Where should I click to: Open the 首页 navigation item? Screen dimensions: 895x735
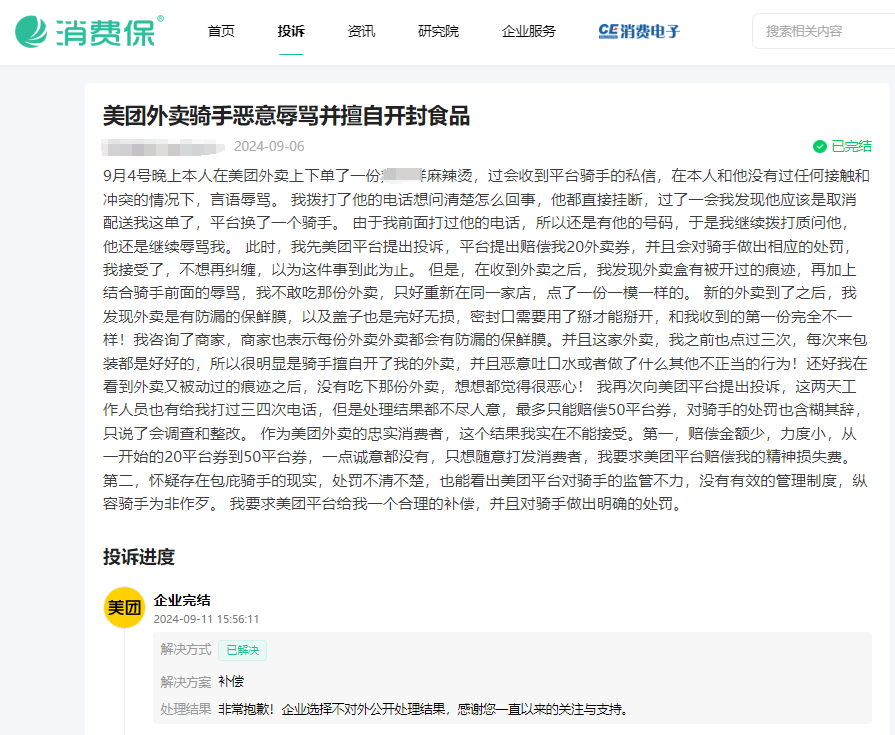220,31
